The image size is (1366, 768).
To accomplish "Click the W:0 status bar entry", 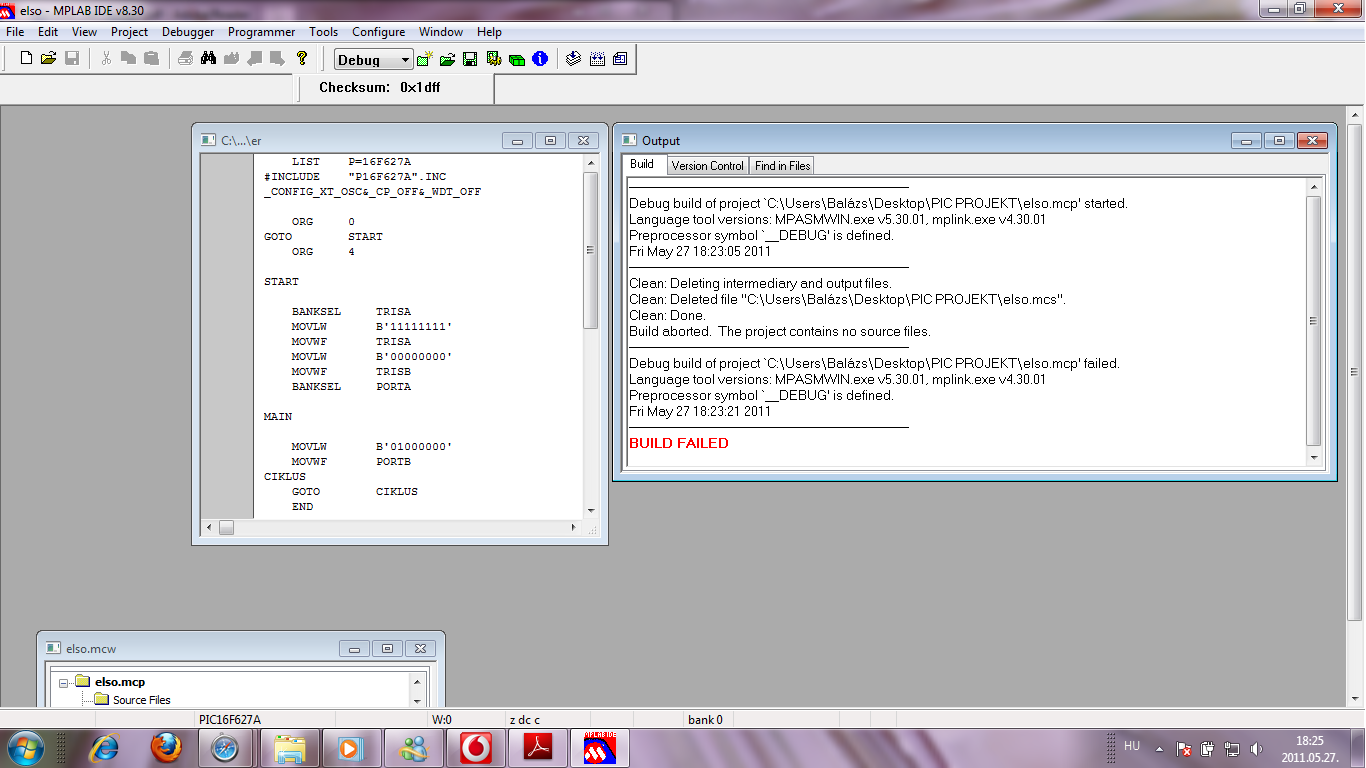I will coord(442,719).
